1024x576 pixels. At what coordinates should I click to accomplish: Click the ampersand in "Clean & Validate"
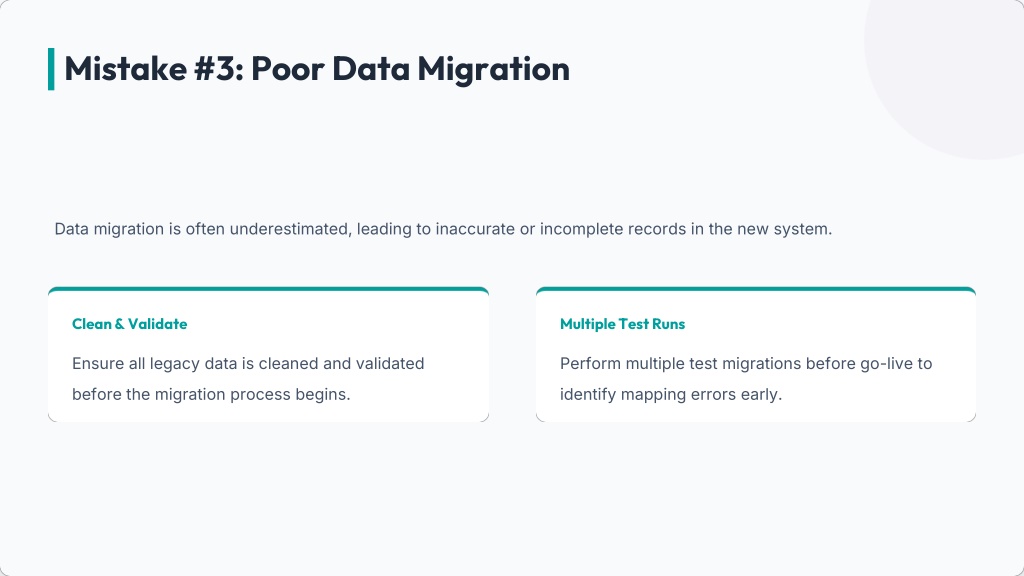point(120,324)
